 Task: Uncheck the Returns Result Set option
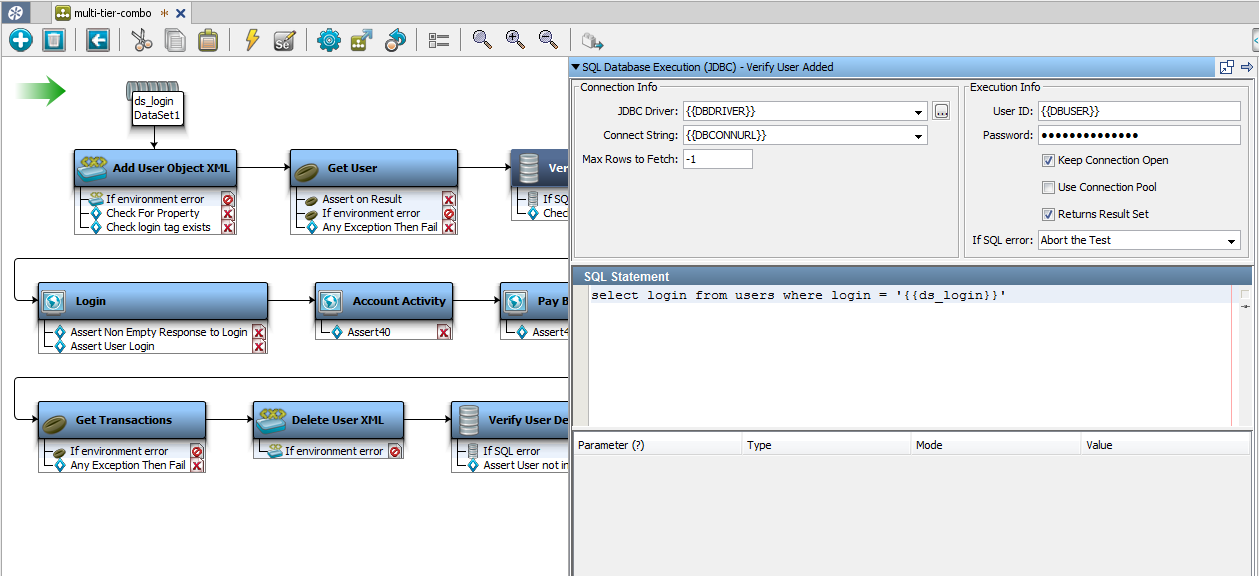(1048, 214)
